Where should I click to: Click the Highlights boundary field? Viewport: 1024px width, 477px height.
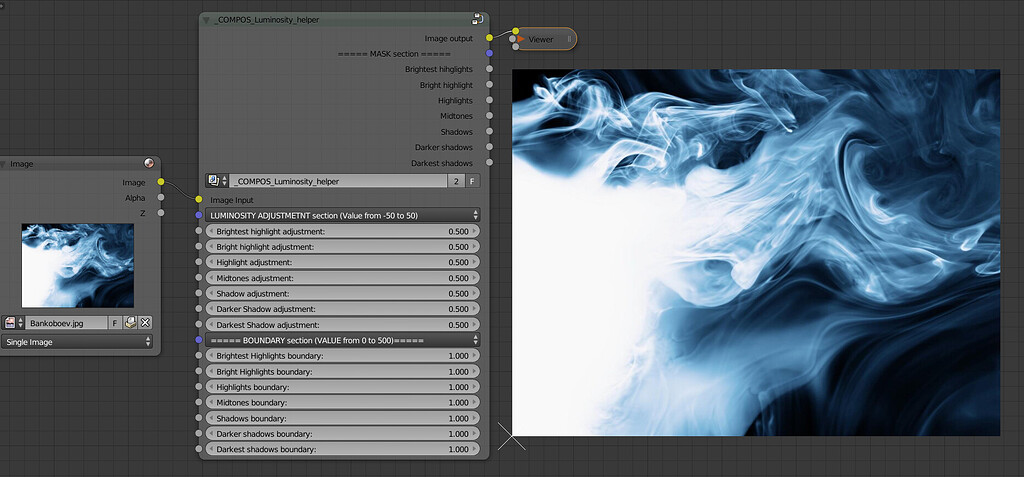343,387
